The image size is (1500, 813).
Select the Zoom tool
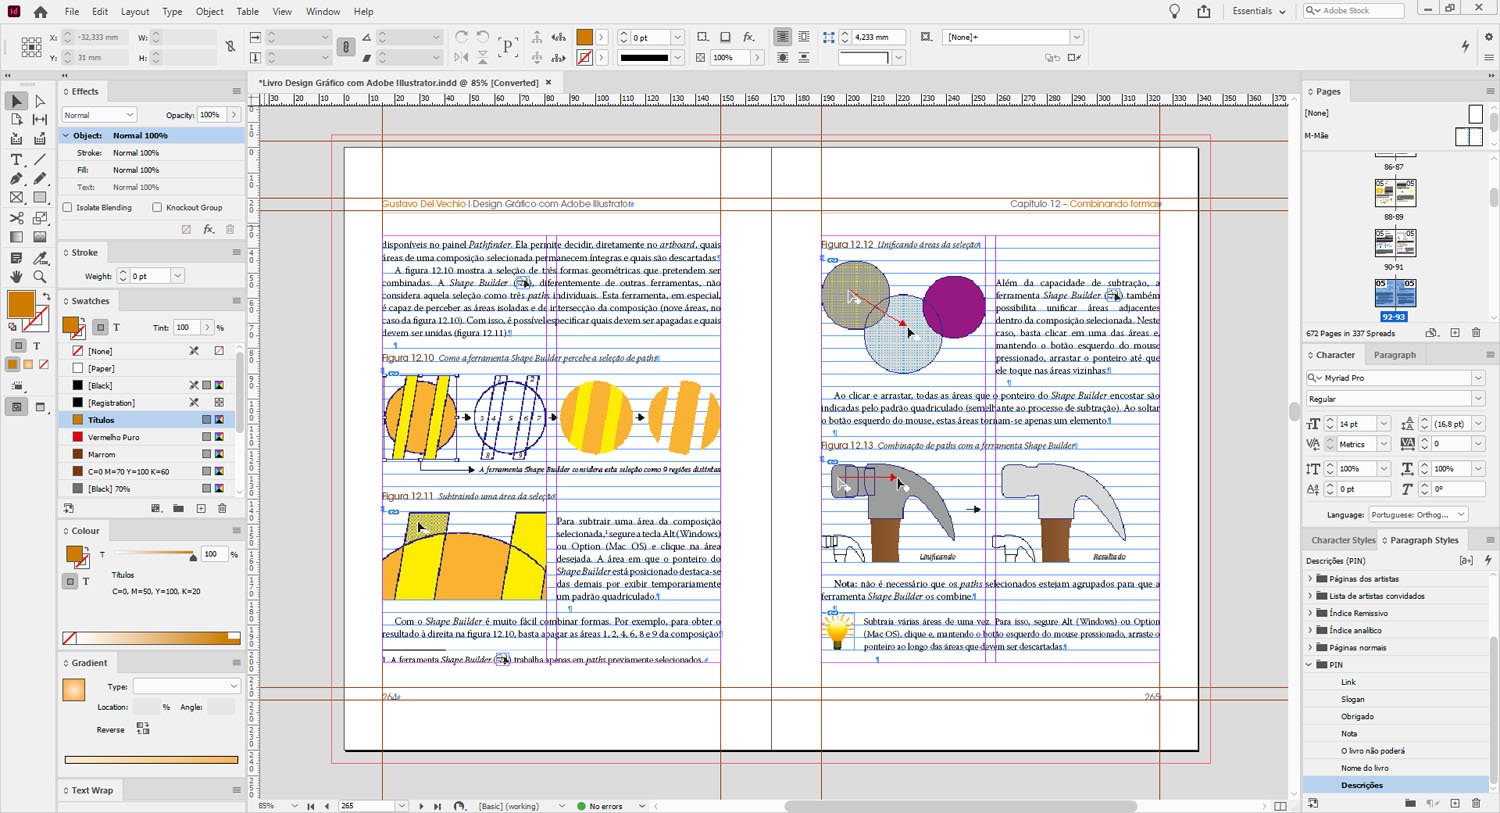tap(40, 277)
